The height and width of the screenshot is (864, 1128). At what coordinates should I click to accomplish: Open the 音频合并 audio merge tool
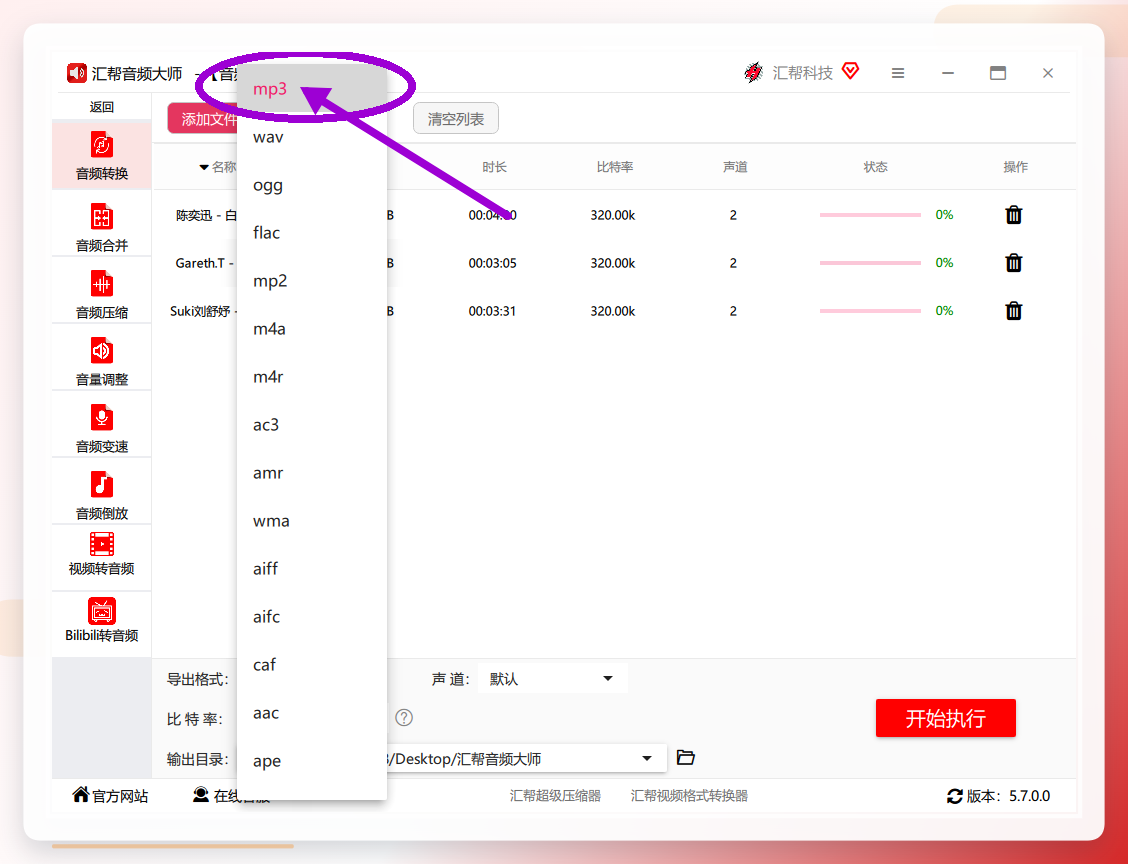(101, 227)
